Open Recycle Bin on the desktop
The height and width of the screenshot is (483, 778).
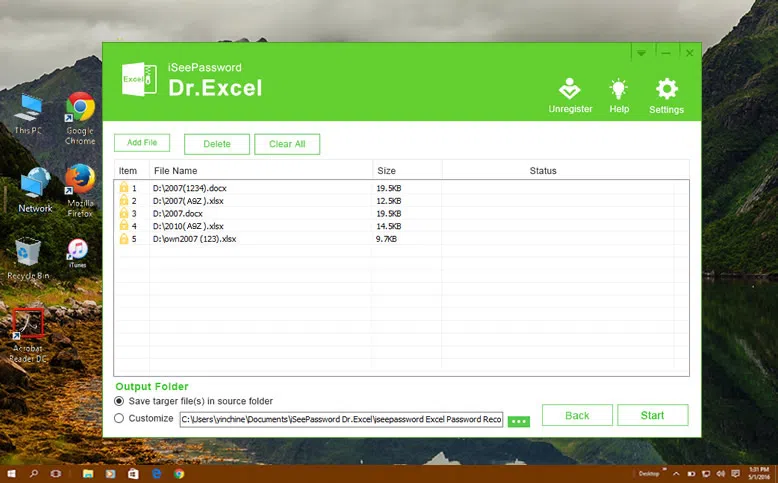[28, 253]
